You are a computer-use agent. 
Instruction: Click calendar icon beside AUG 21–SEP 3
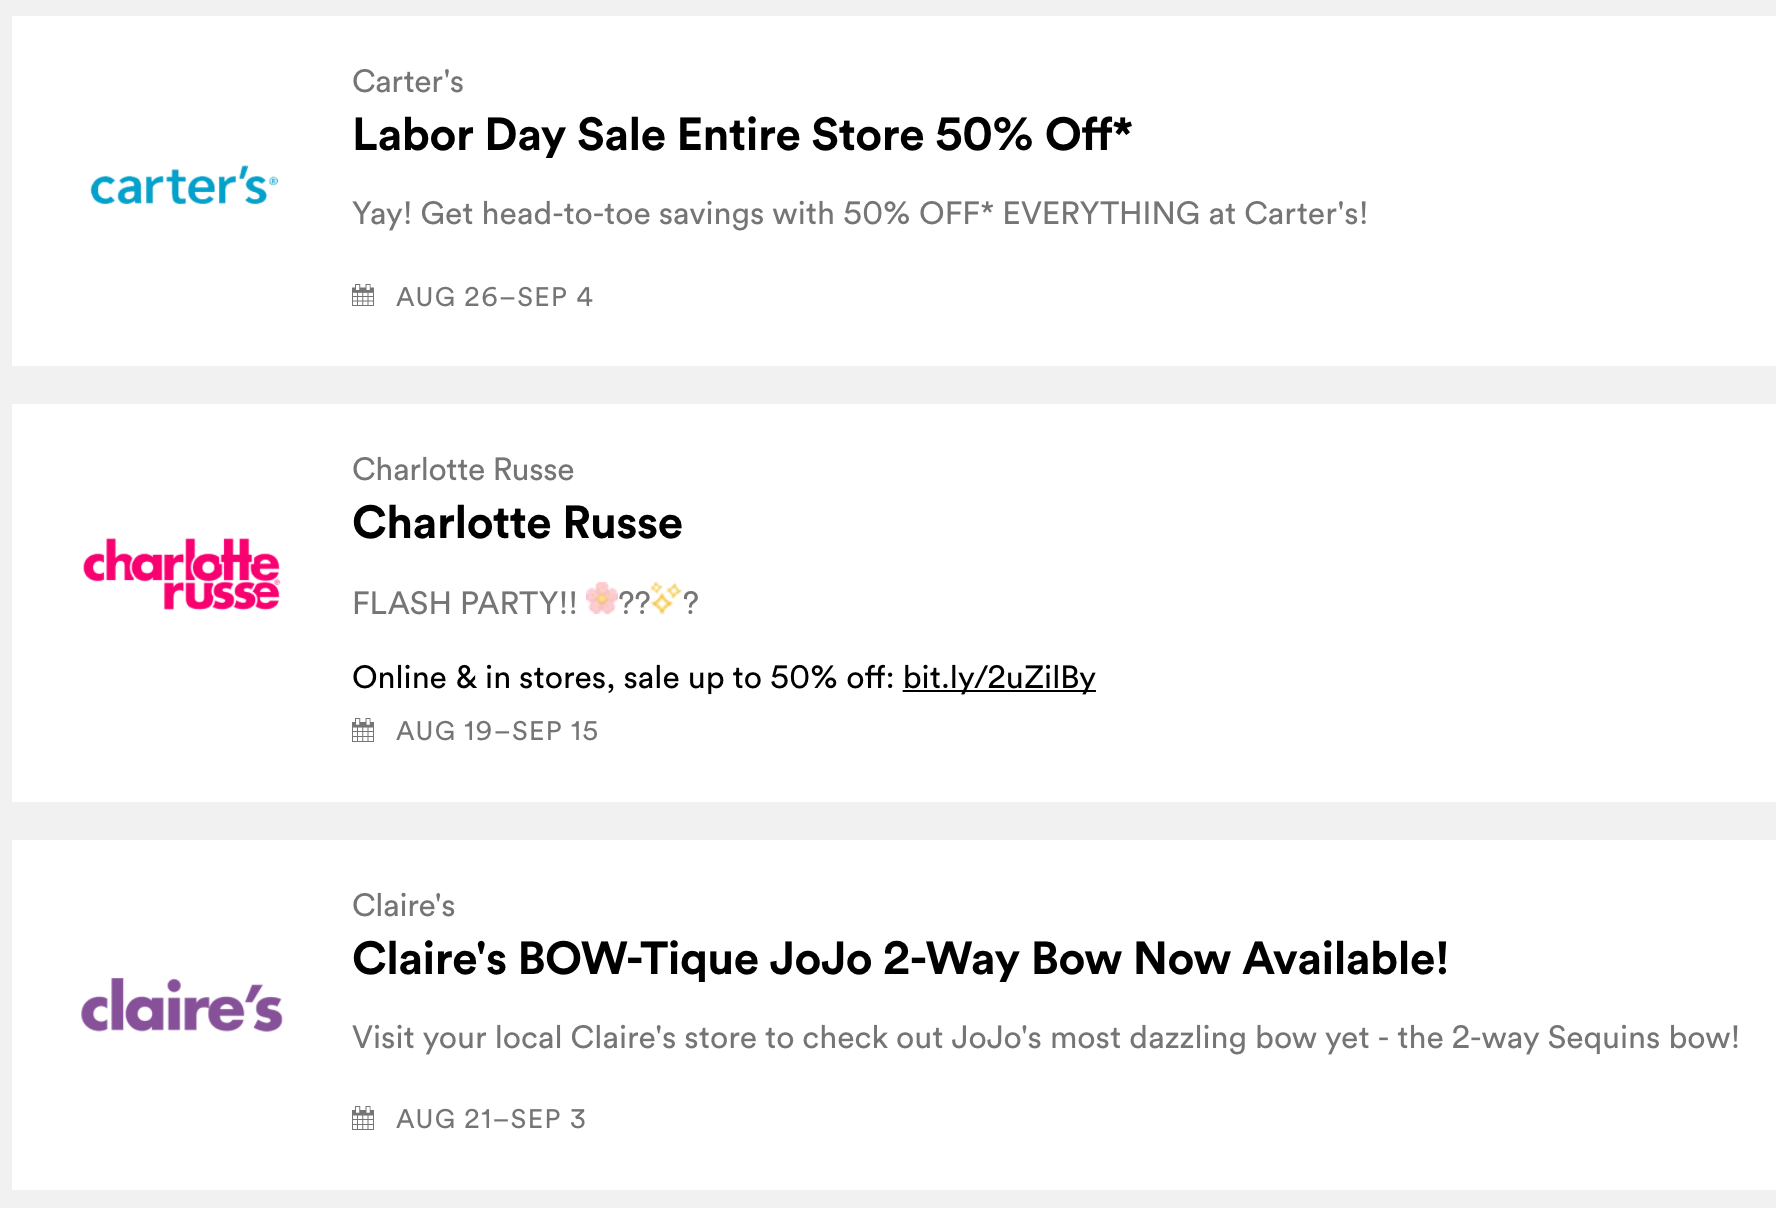(x=364, y=1118)
